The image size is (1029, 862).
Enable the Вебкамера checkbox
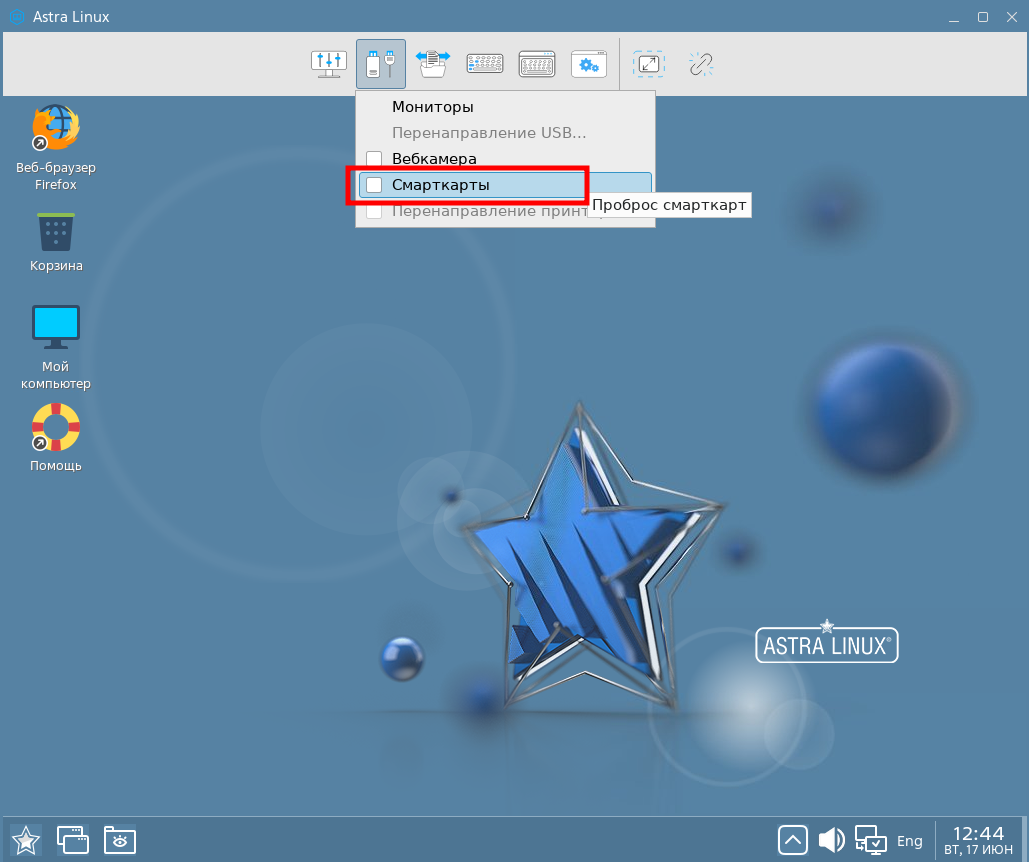pyautogui.click(x=374, y=159)
